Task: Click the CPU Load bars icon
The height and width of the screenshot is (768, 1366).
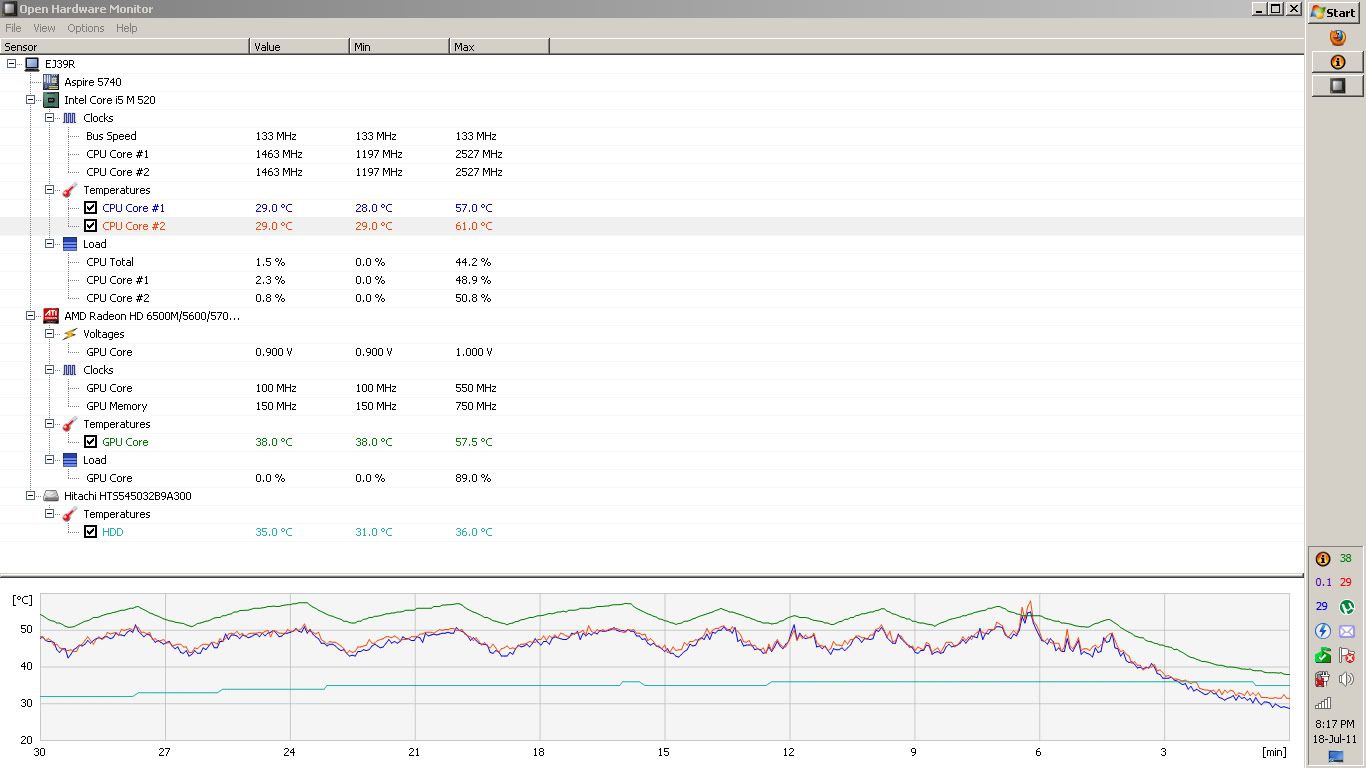Action: point(70,244)
